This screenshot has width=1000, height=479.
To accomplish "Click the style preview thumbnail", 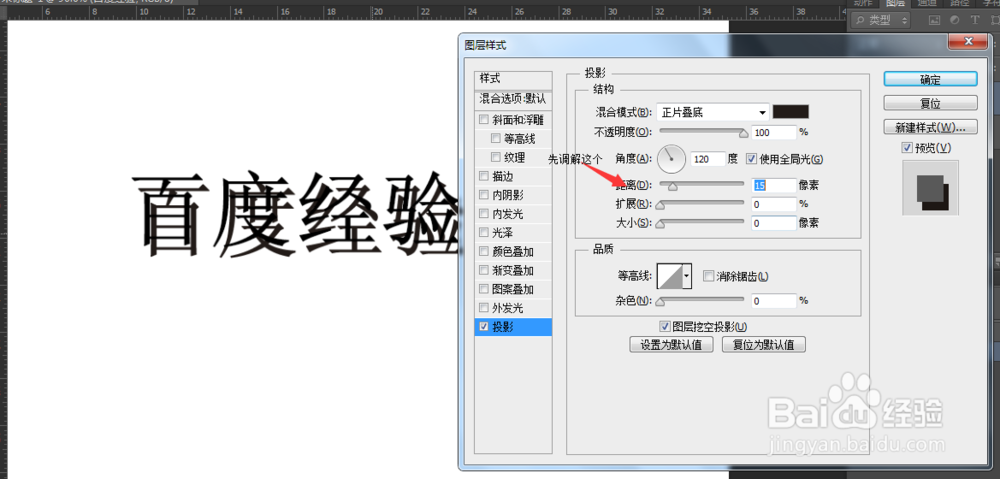I will click(x=930, y=188).
